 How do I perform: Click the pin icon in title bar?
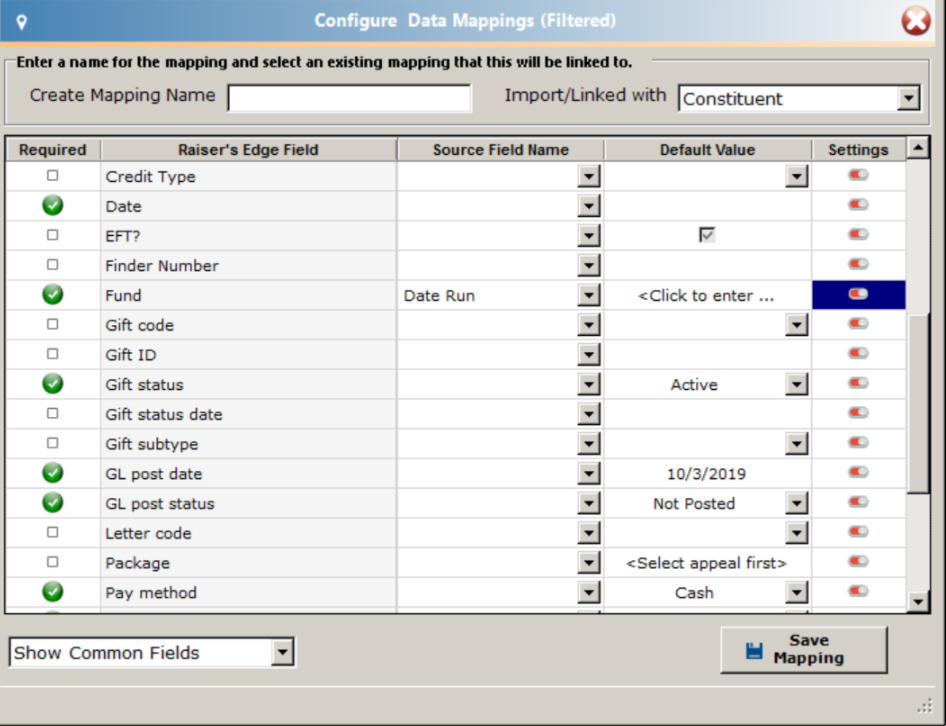coord(22,23)
